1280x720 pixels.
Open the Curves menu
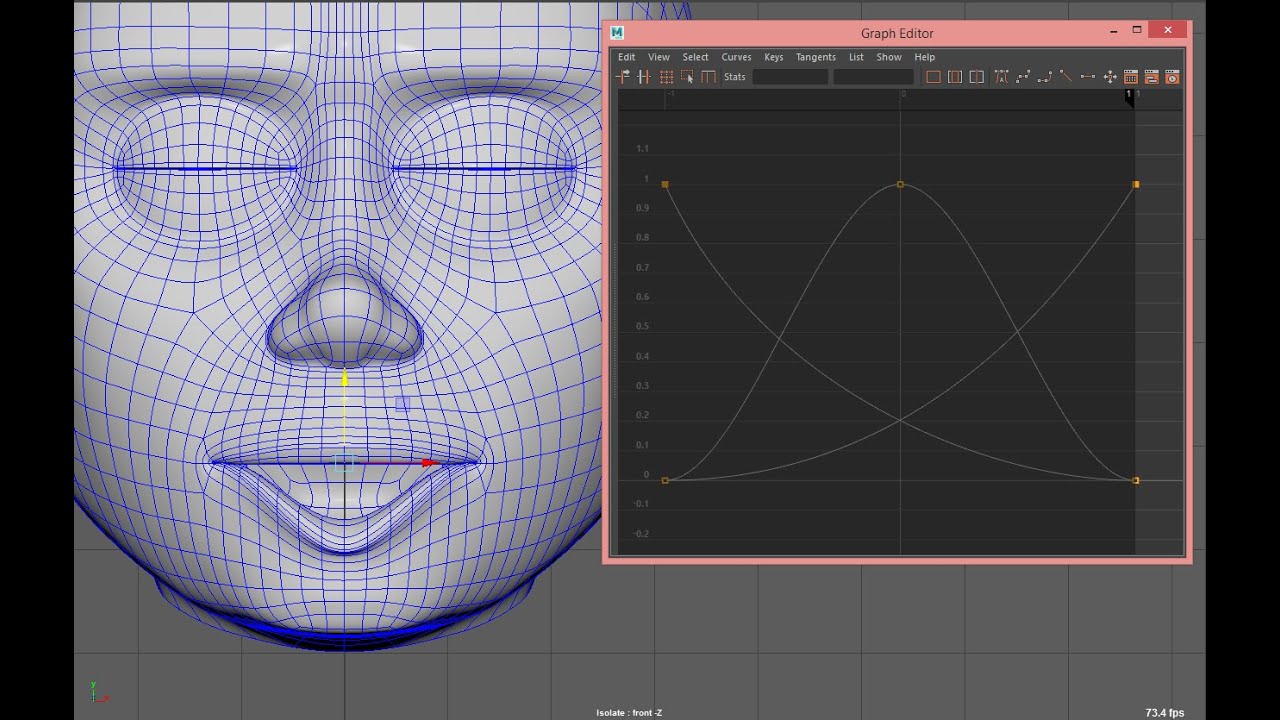pyautogui.click(x=736, y=57)
